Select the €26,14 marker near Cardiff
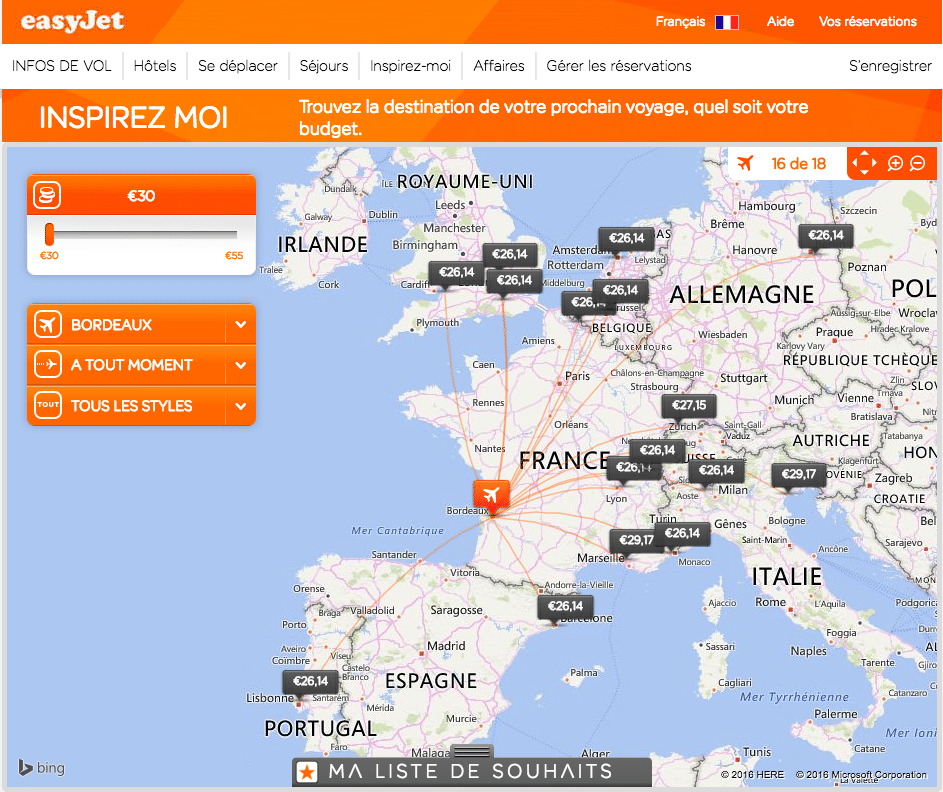The image size is (943, 792). [456, 273]
